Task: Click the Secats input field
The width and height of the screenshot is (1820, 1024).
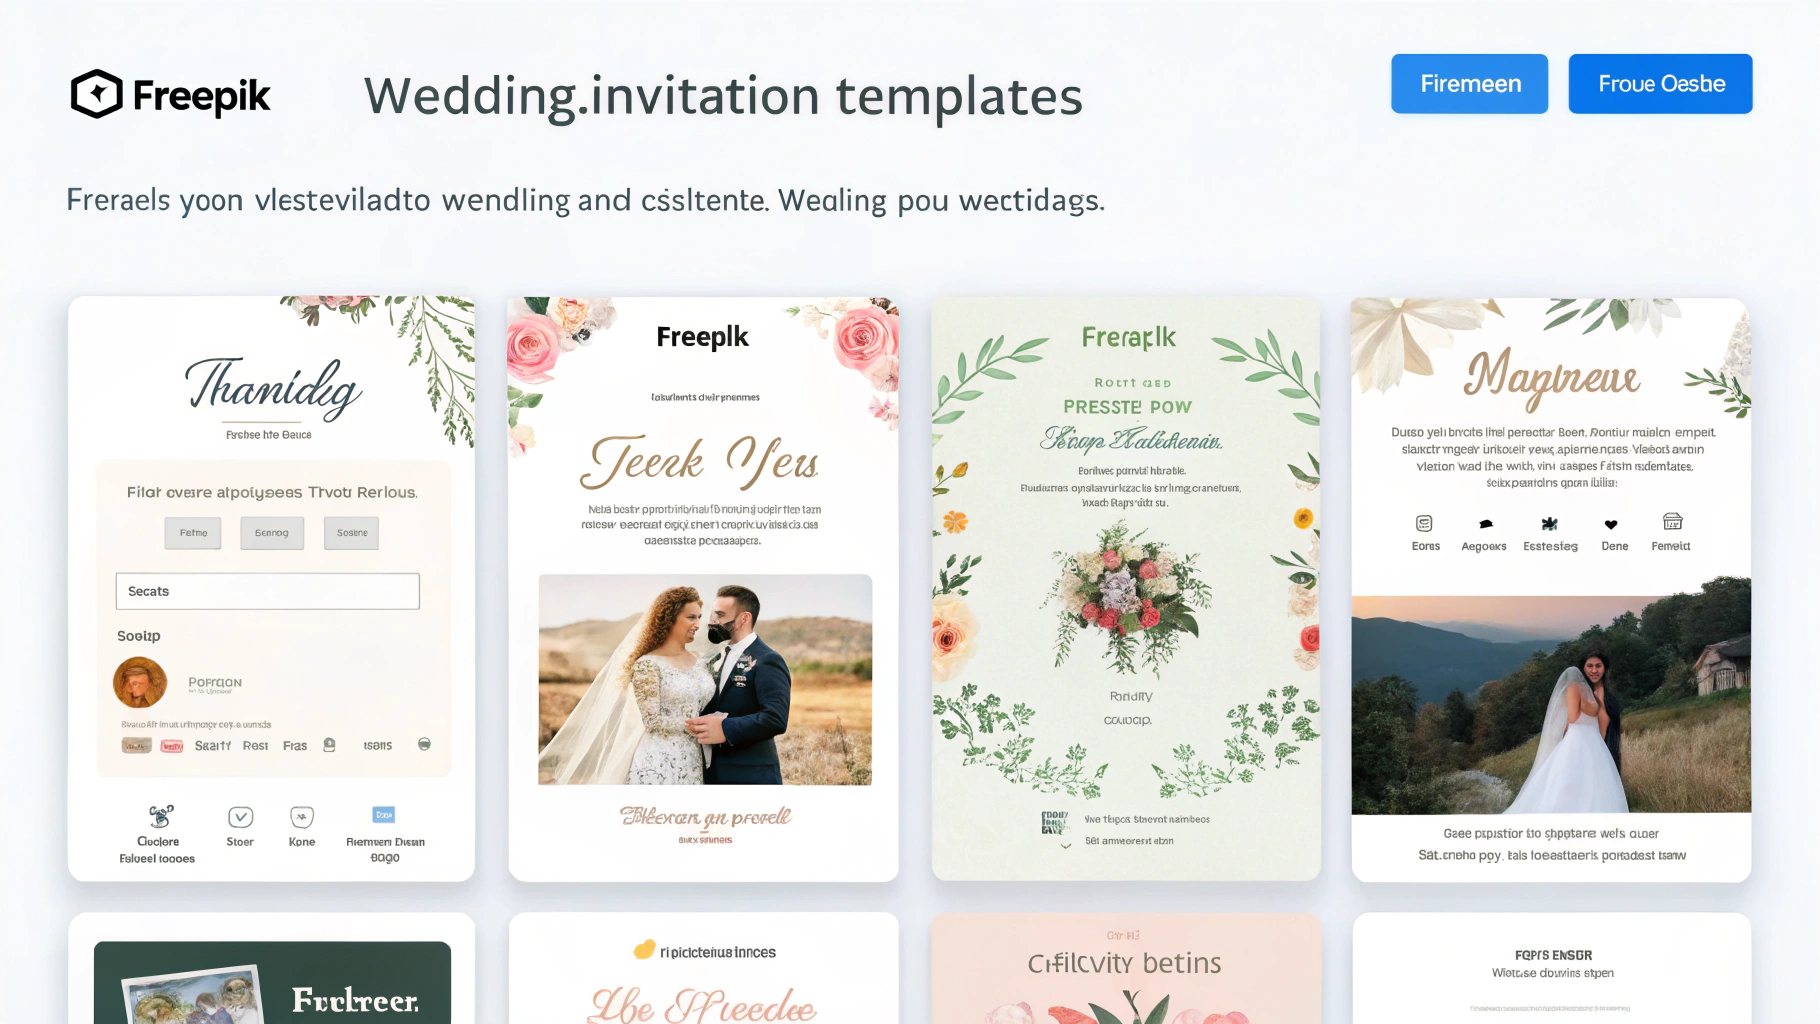Action: tap(267, 591)
